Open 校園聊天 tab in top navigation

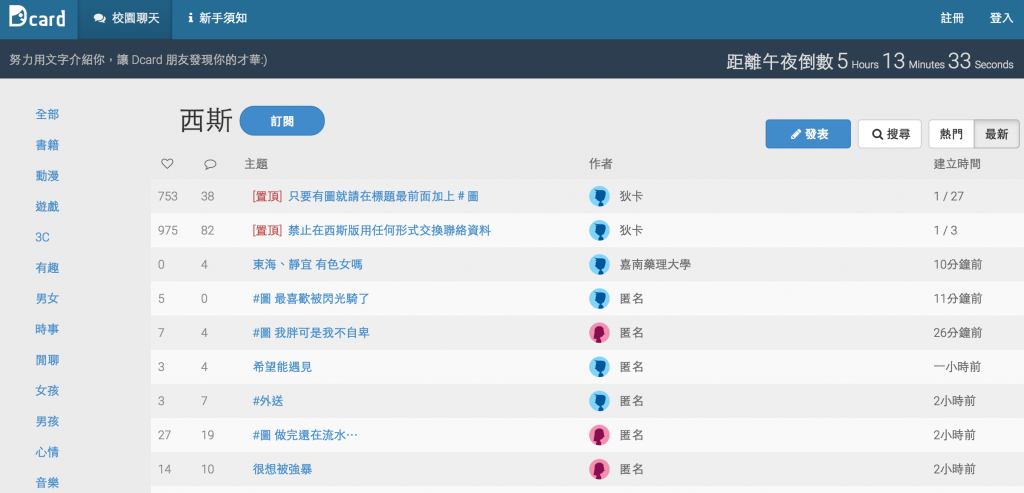126,19
